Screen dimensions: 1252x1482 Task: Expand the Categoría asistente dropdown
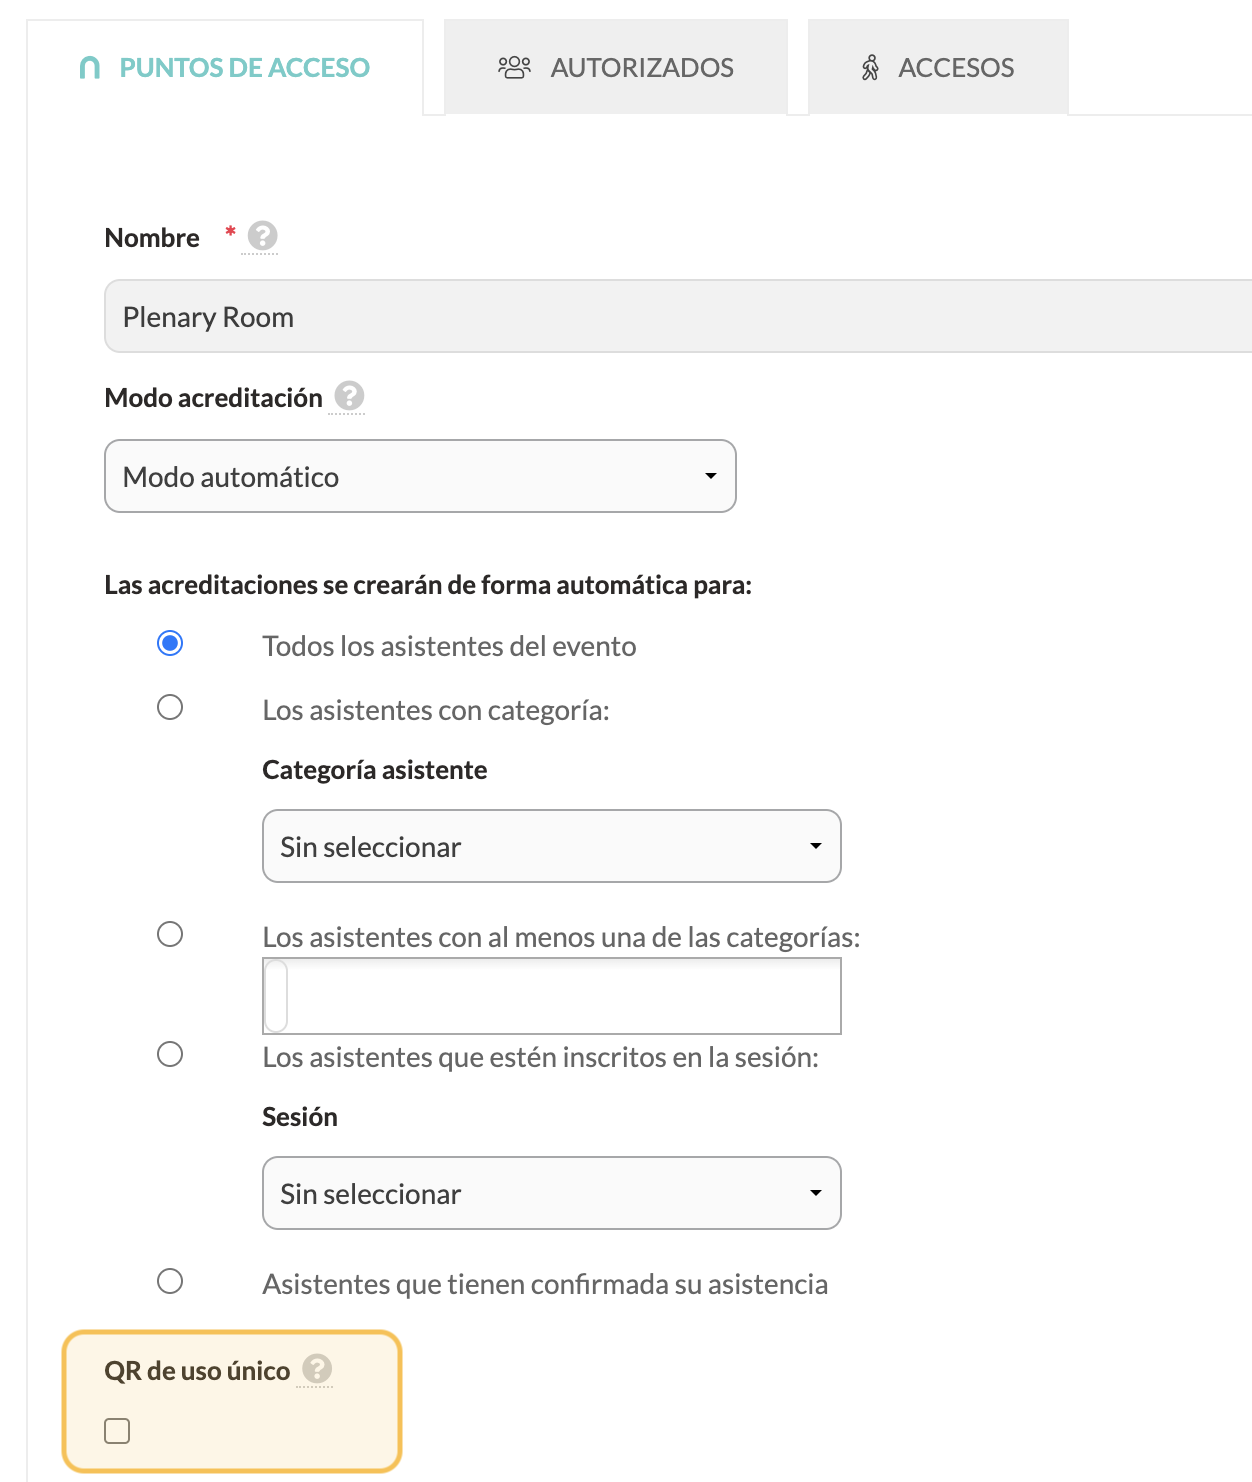tap(552, 846)
